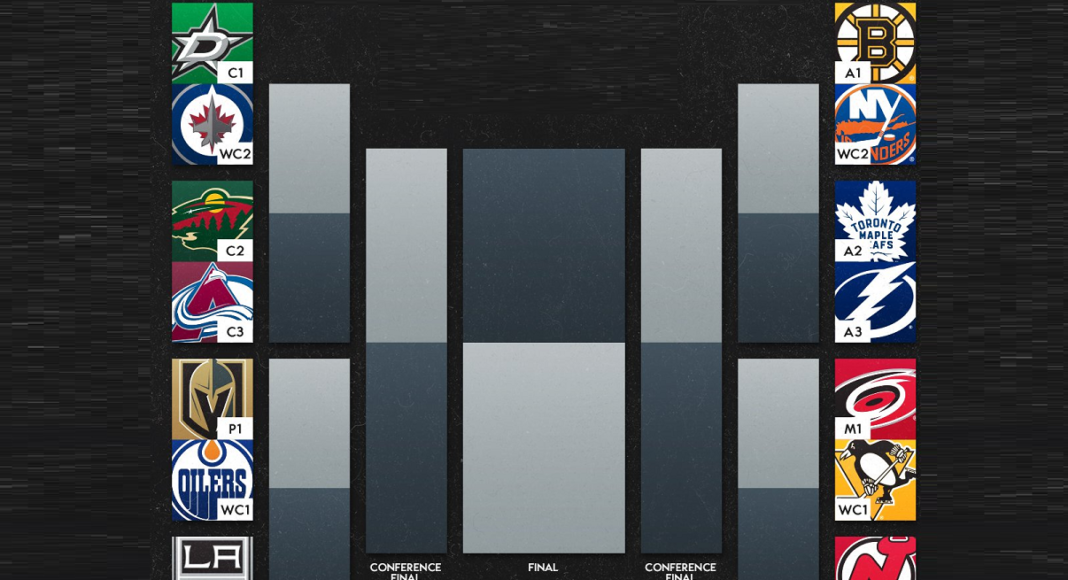Select the light lower slot of the Final

point(544,448)
